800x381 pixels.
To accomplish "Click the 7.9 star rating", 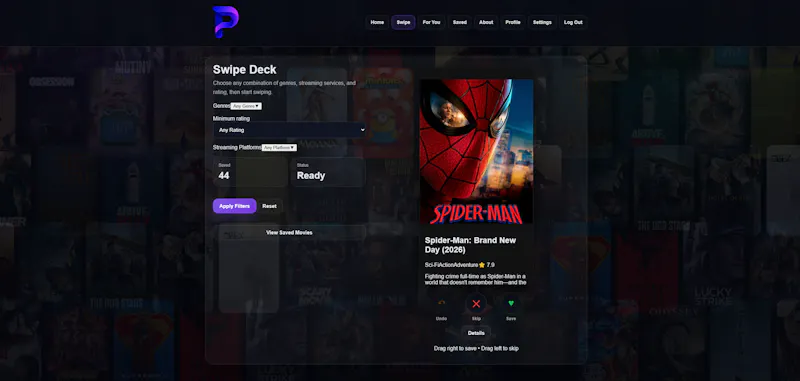I will pyautogui.click(x=487, y=265).
